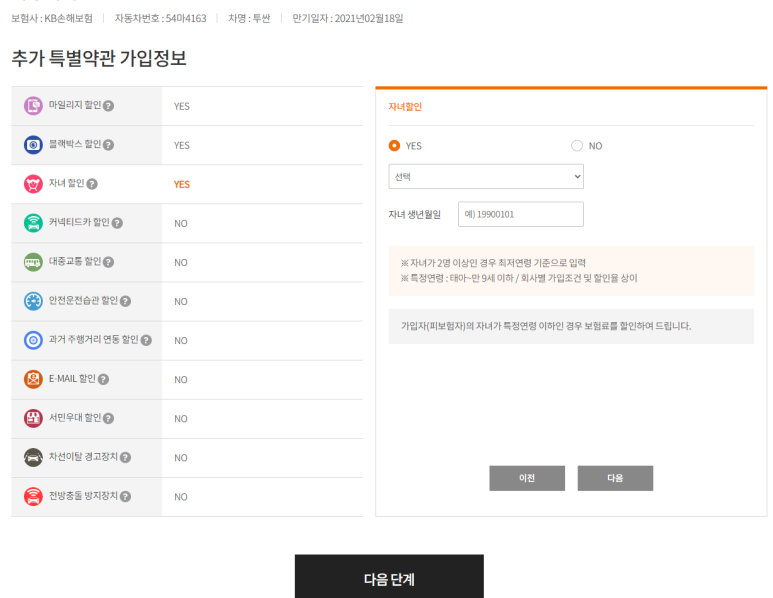
Task: Select the 대중교통 할인 row label
Action: [75, 261]
